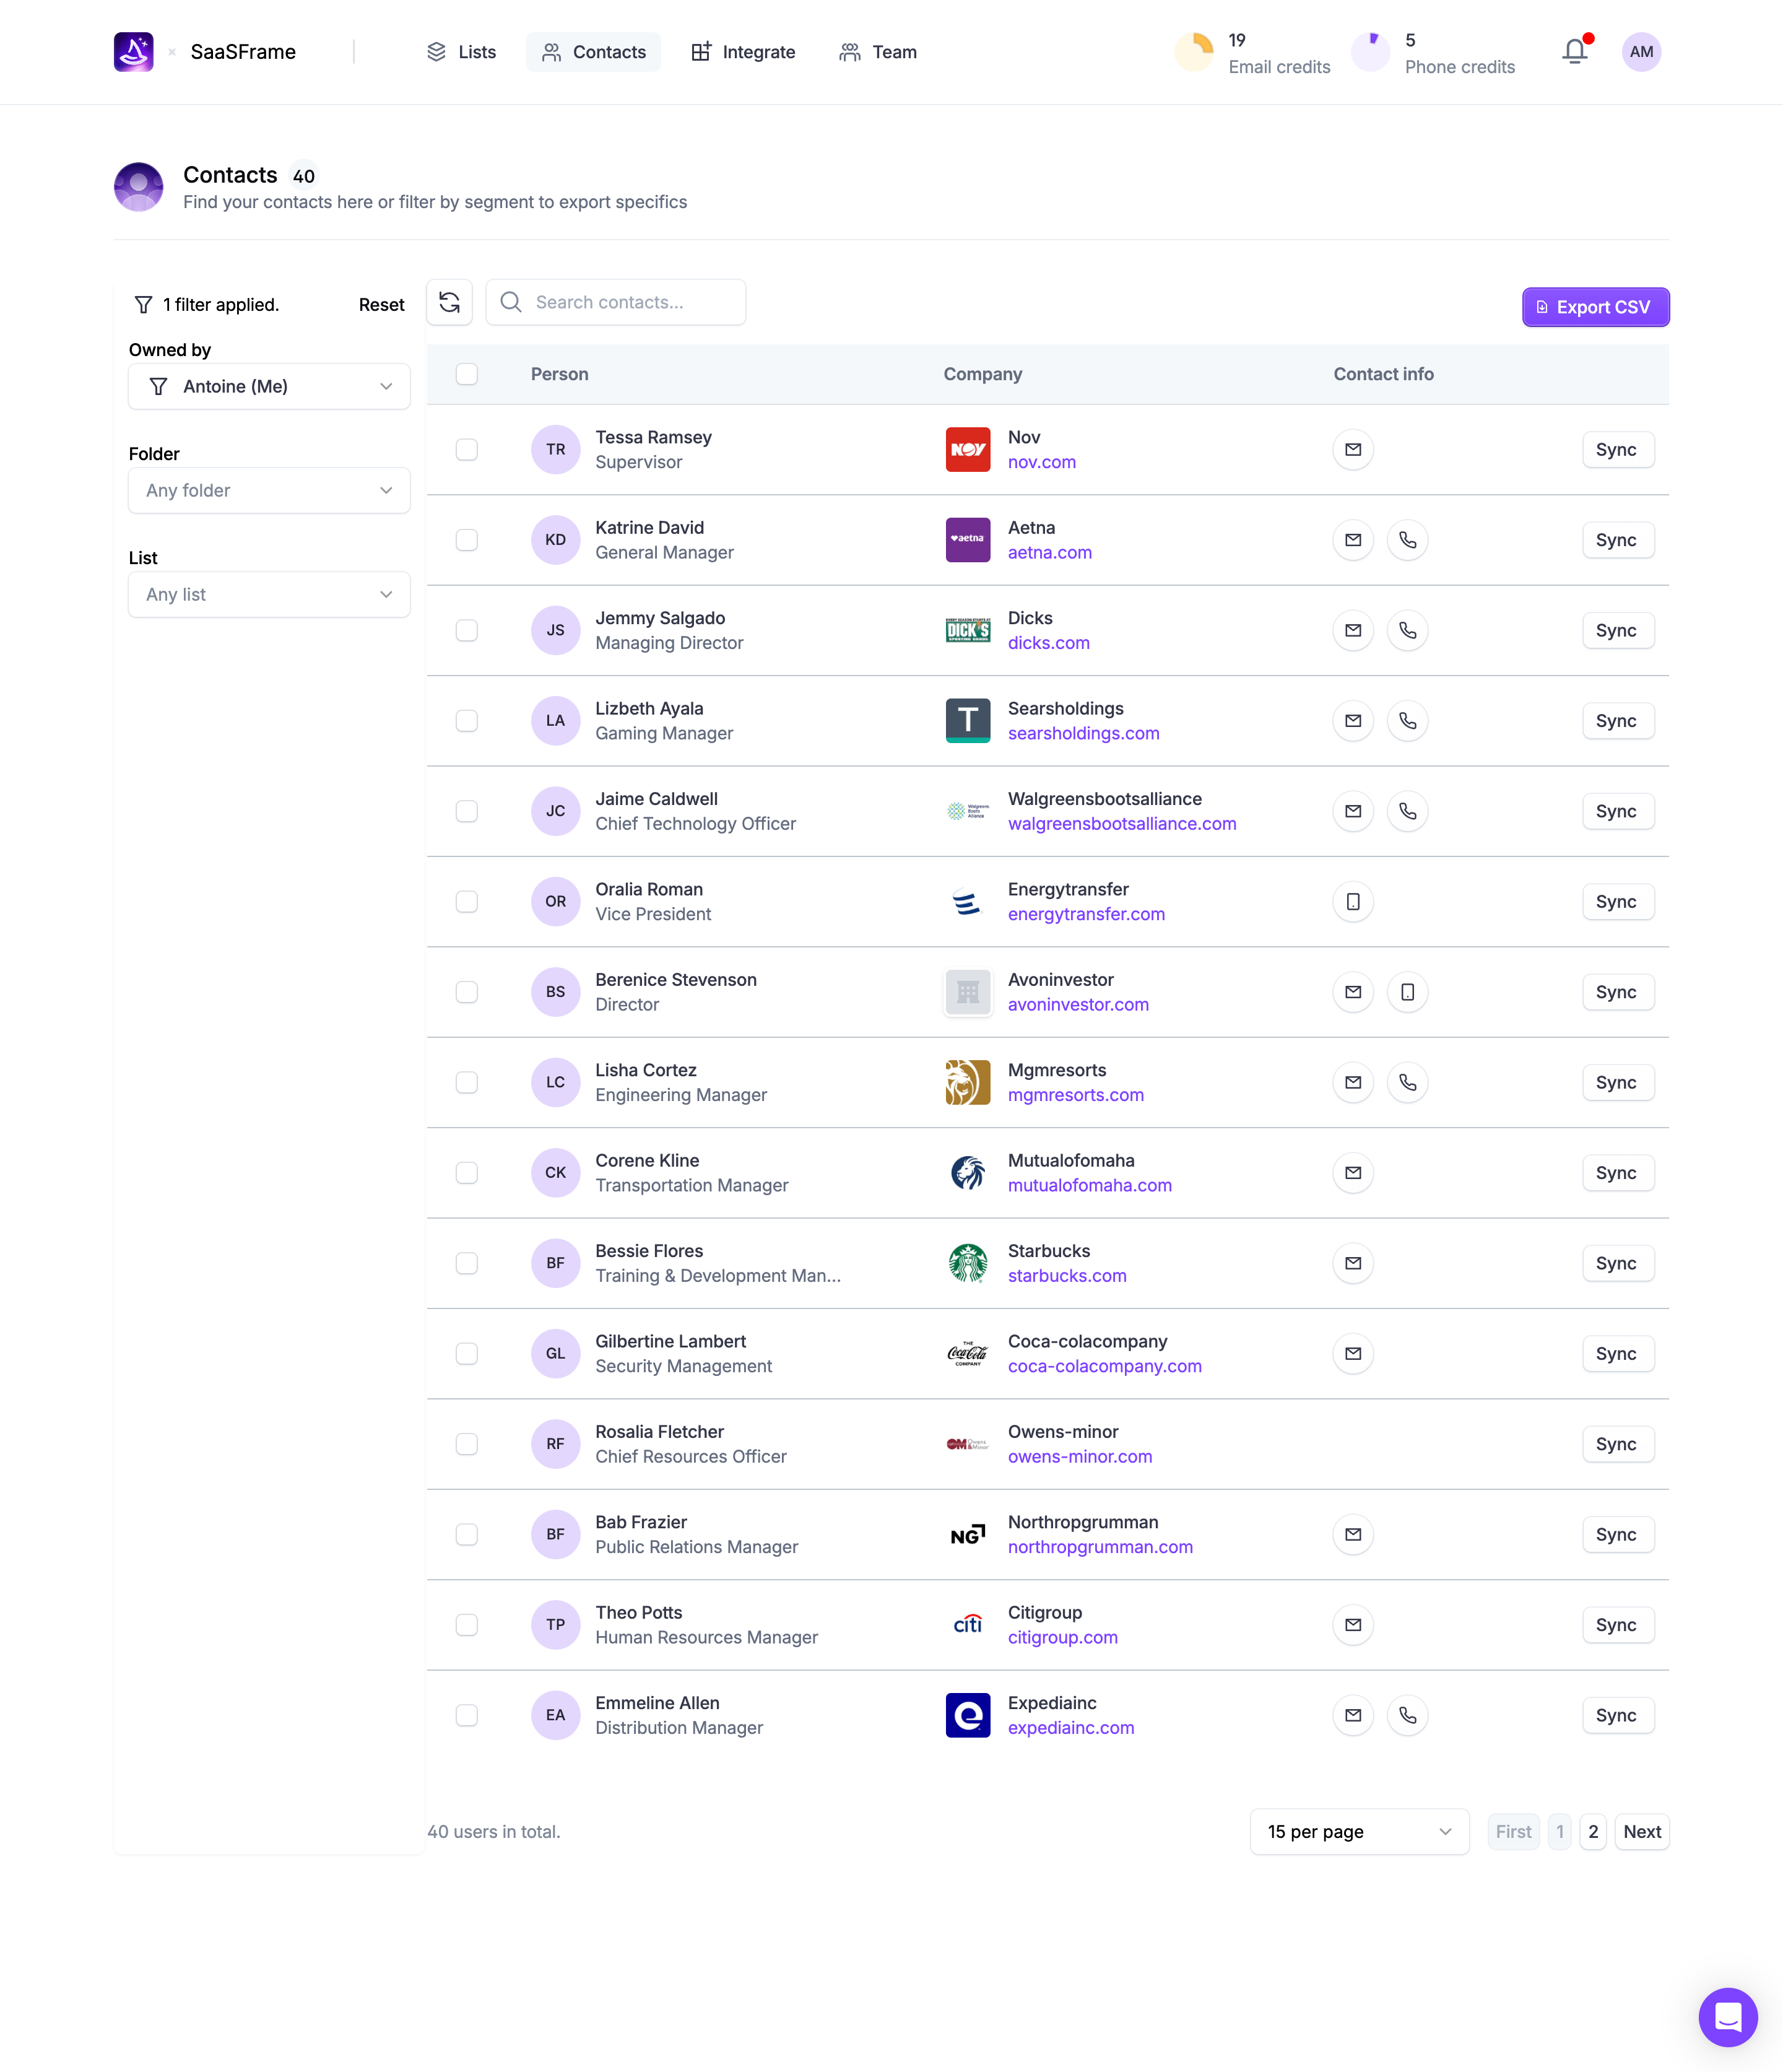1783x2072 pixels.
Task: Toggle the select-all contacts checkbox
Action: coord(467,374)
